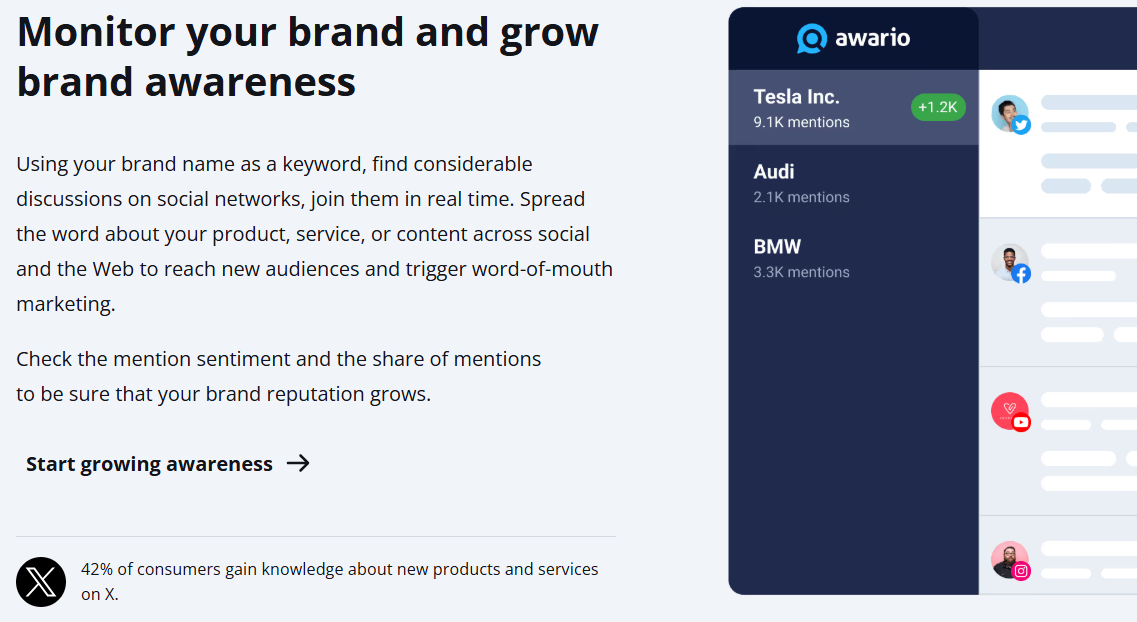
Task: Click the Monitor your brand heading
Action: pos(307,57)
